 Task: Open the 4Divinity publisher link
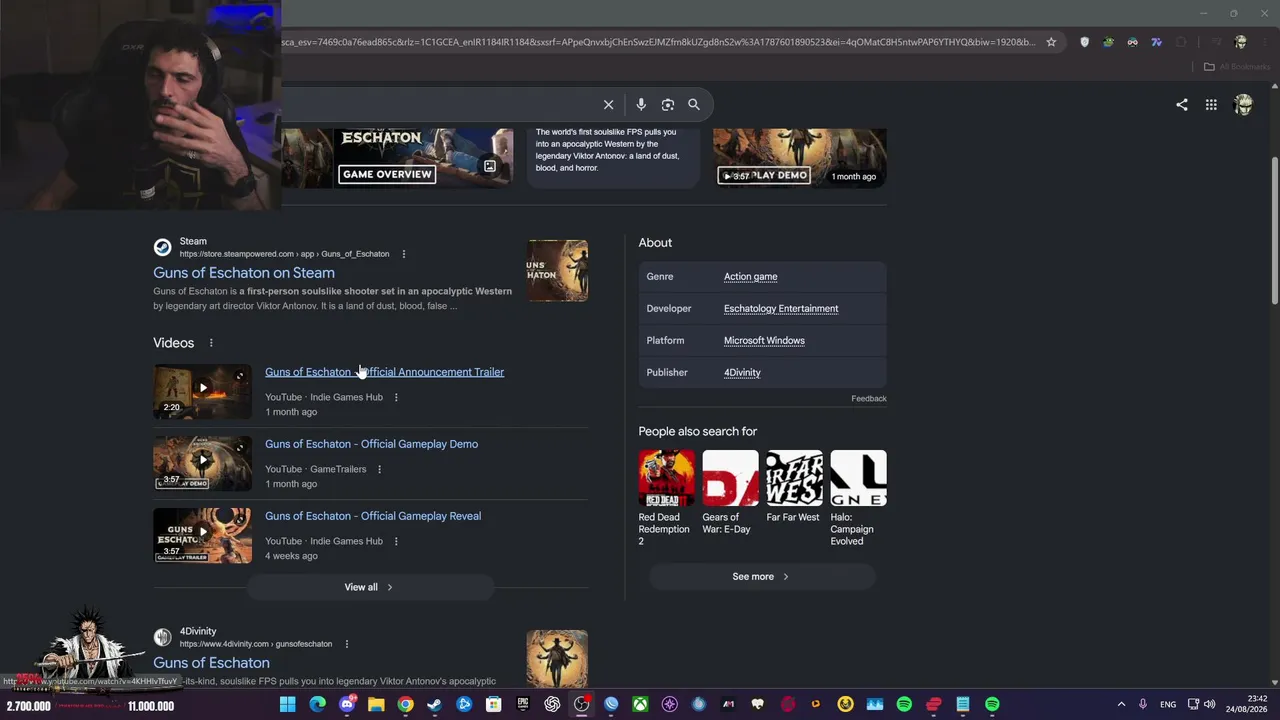[x=742, y=373]
